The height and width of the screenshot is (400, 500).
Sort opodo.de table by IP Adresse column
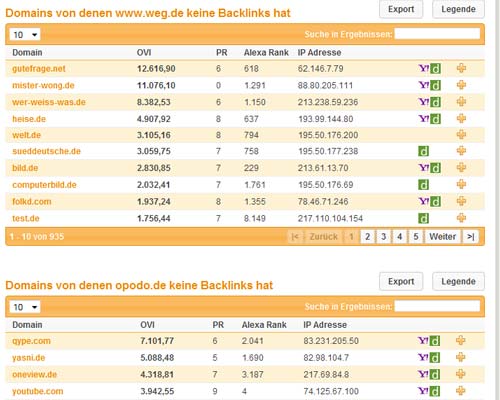(325, 325)
